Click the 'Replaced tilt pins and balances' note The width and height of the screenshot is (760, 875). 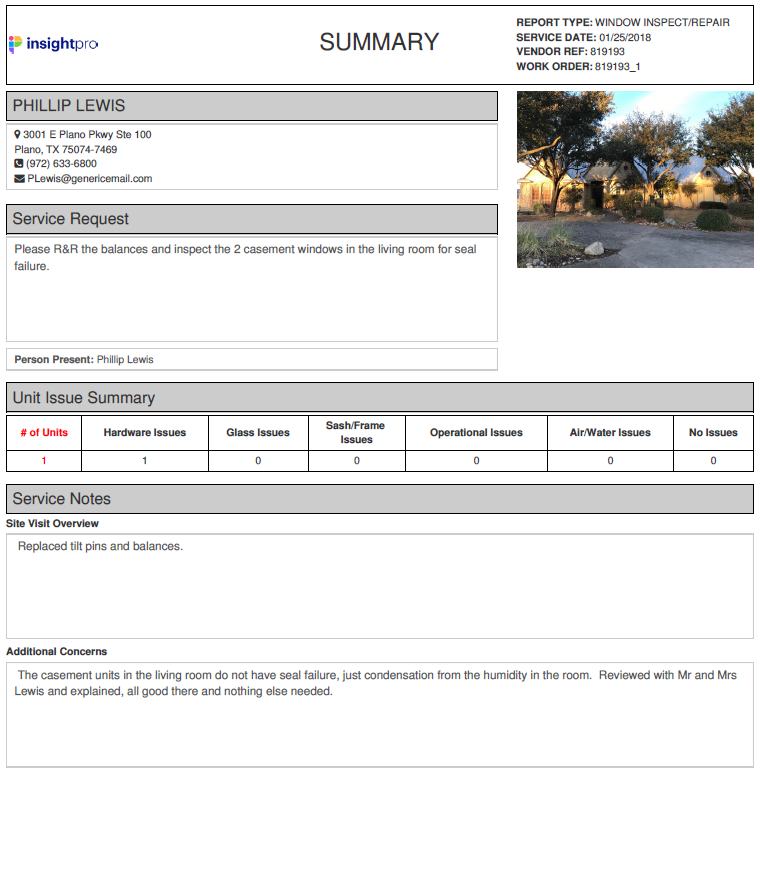(100, 546)
